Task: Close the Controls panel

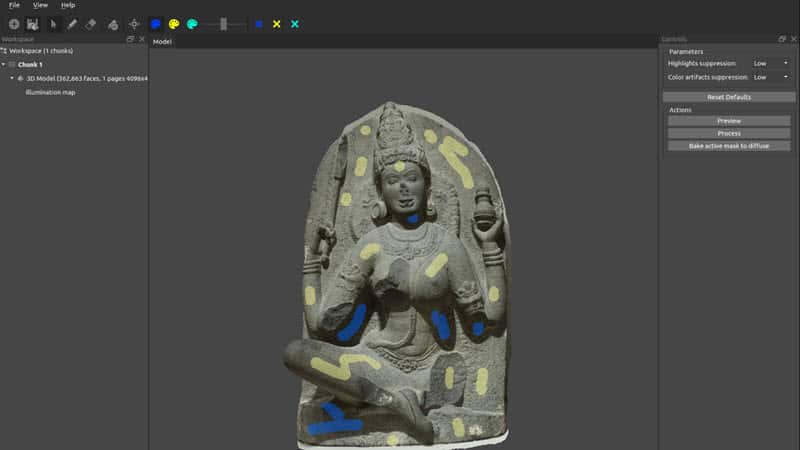Action: tap(793, 39)
